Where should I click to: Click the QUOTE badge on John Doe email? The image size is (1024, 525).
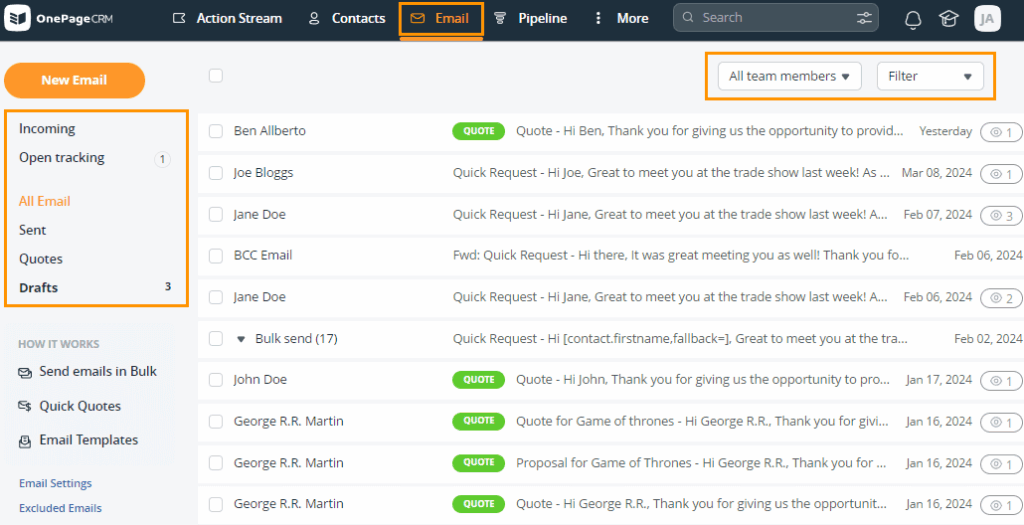479,380
